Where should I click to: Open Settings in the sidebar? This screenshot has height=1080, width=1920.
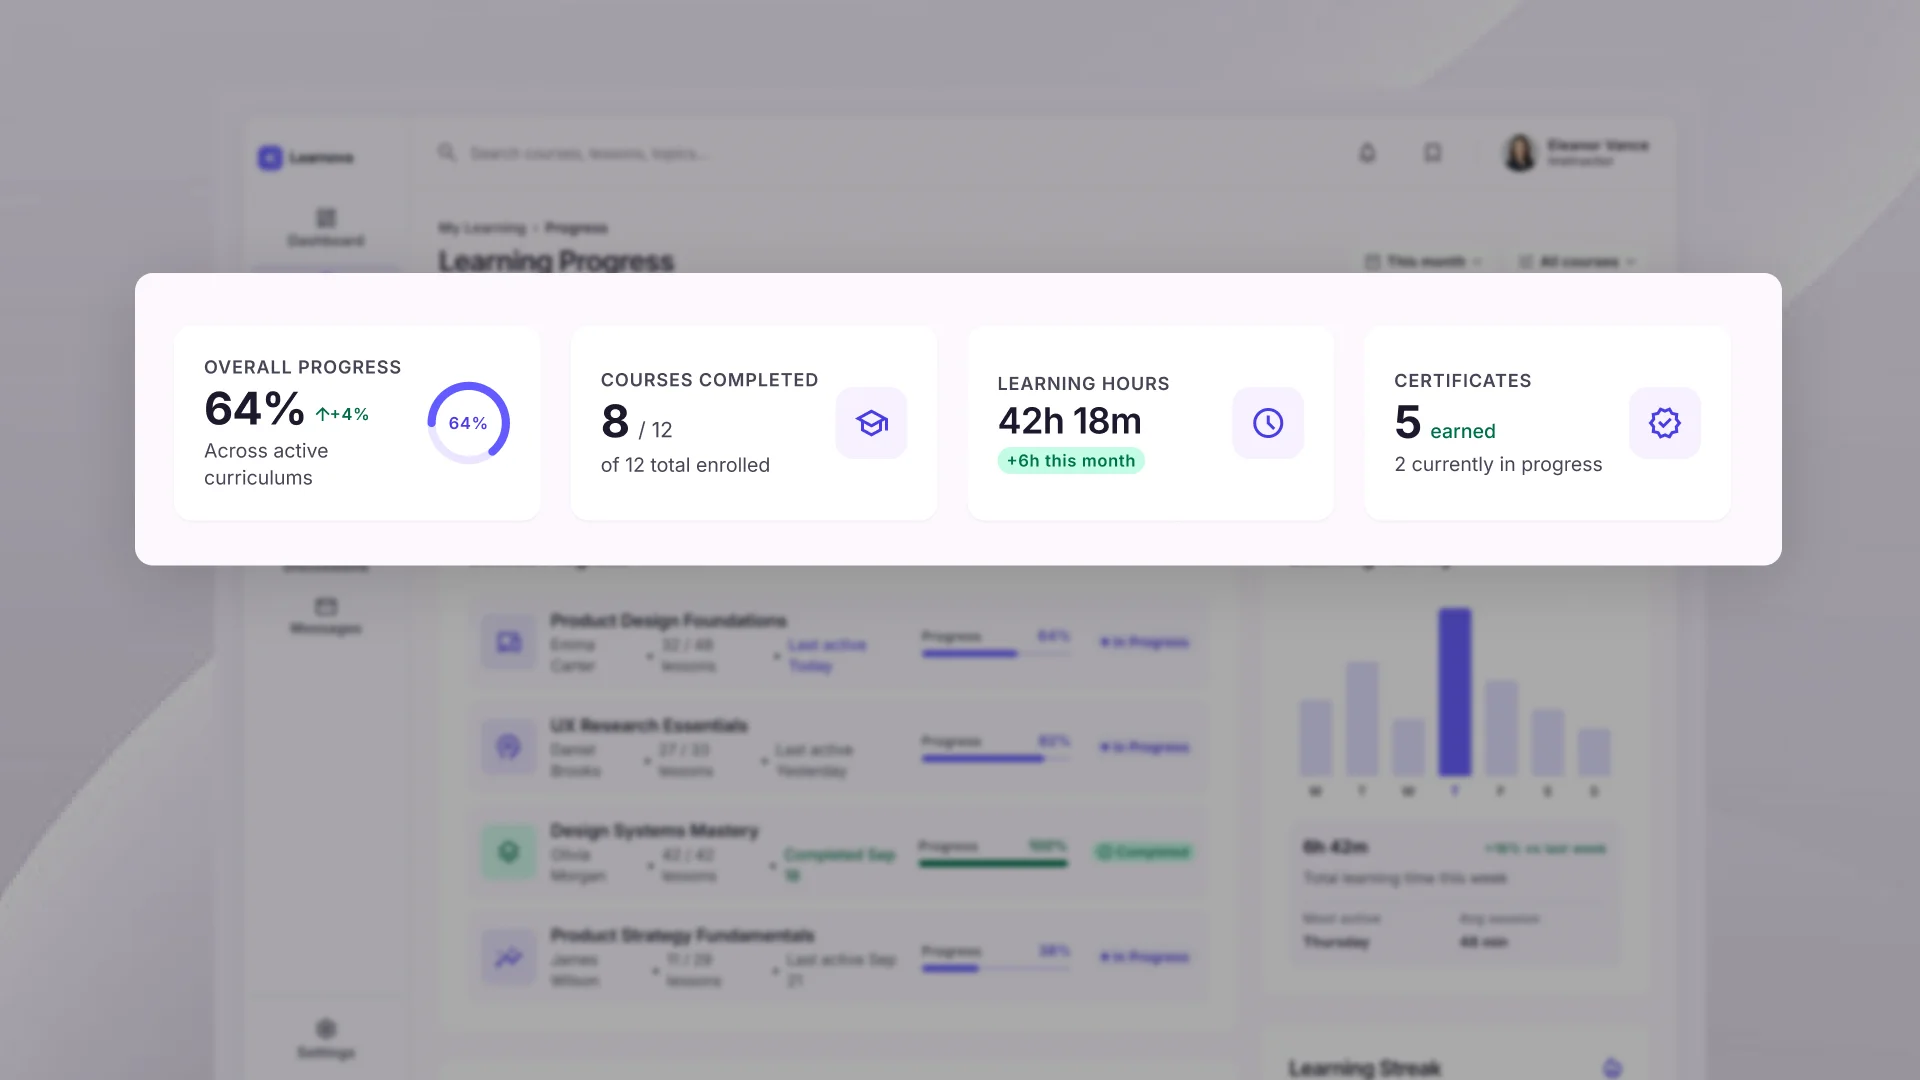click(326, 1038)
